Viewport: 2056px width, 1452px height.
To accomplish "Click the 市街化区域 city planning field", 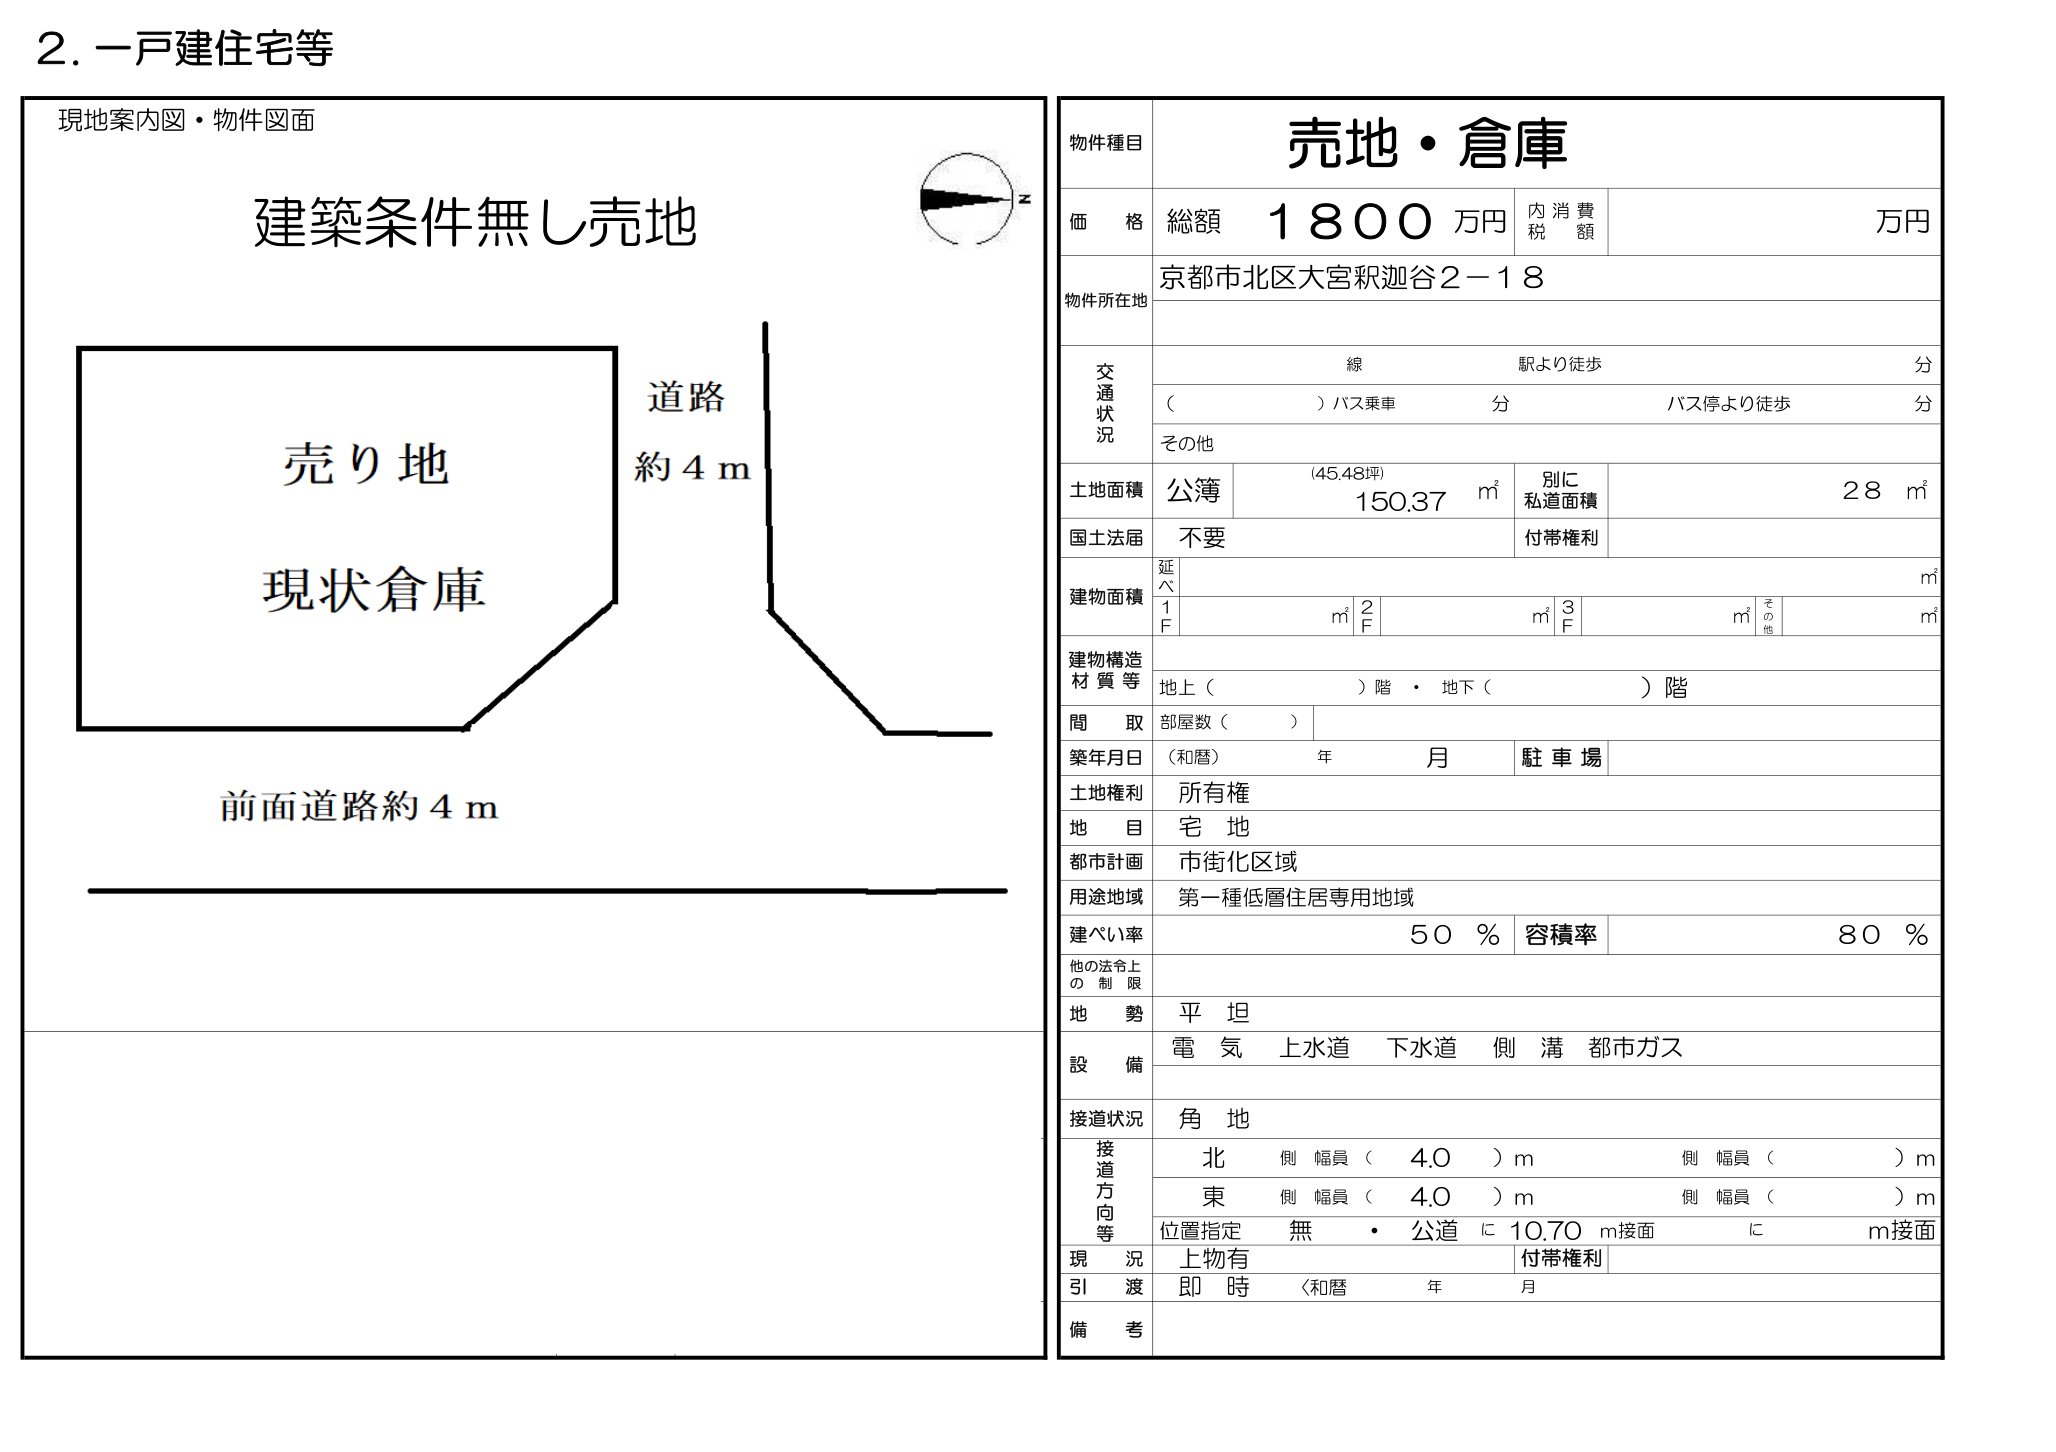I will coord(1237,862).
